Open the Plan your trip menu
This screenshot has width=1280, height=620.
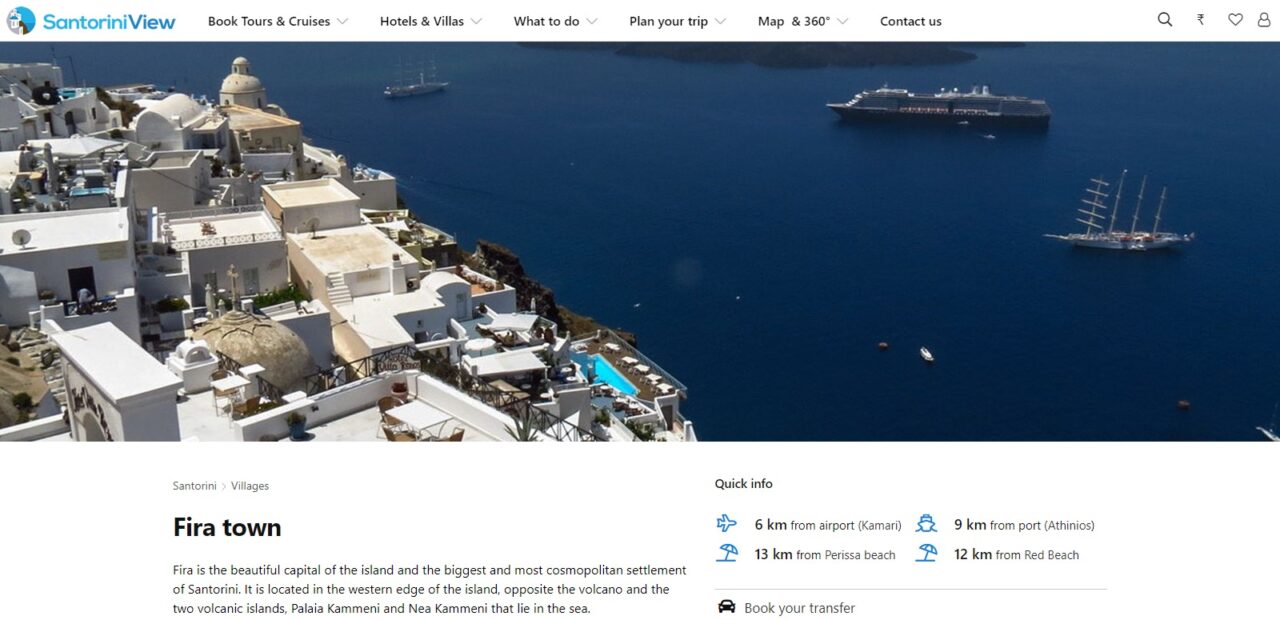point(678,21)
